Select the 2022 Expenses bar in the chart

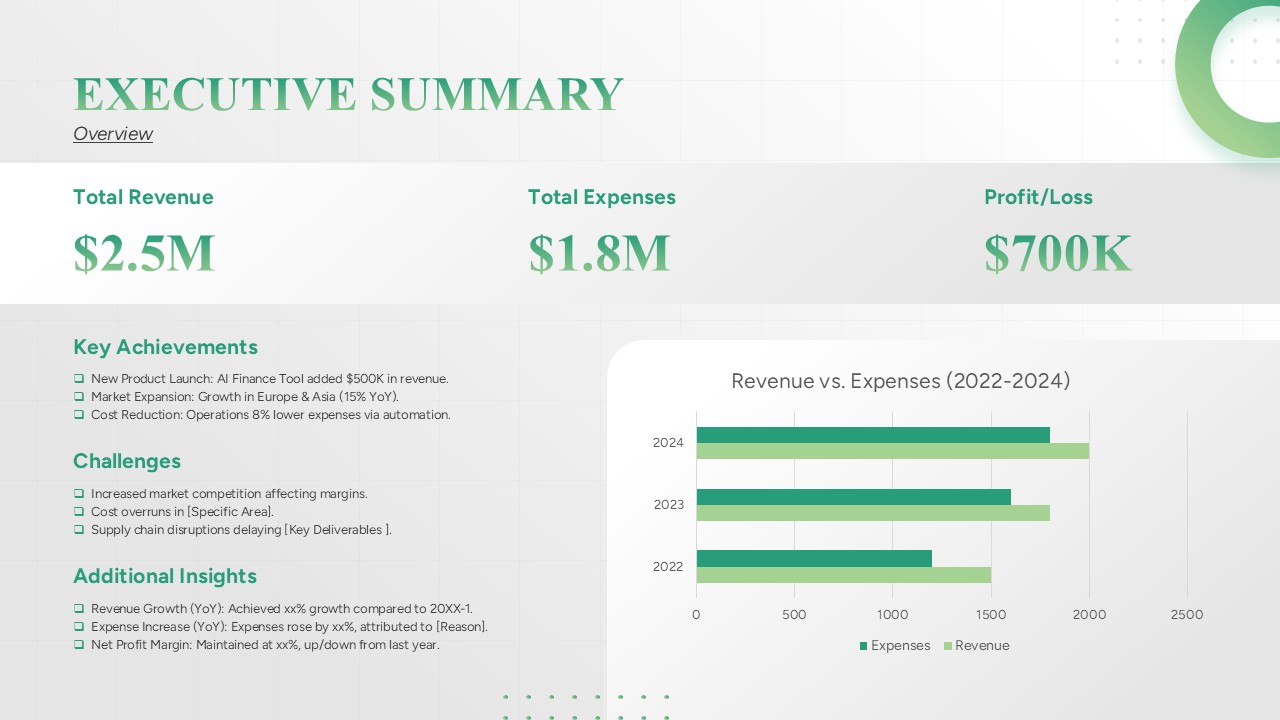pyautogui.click(x=814, y=558)
